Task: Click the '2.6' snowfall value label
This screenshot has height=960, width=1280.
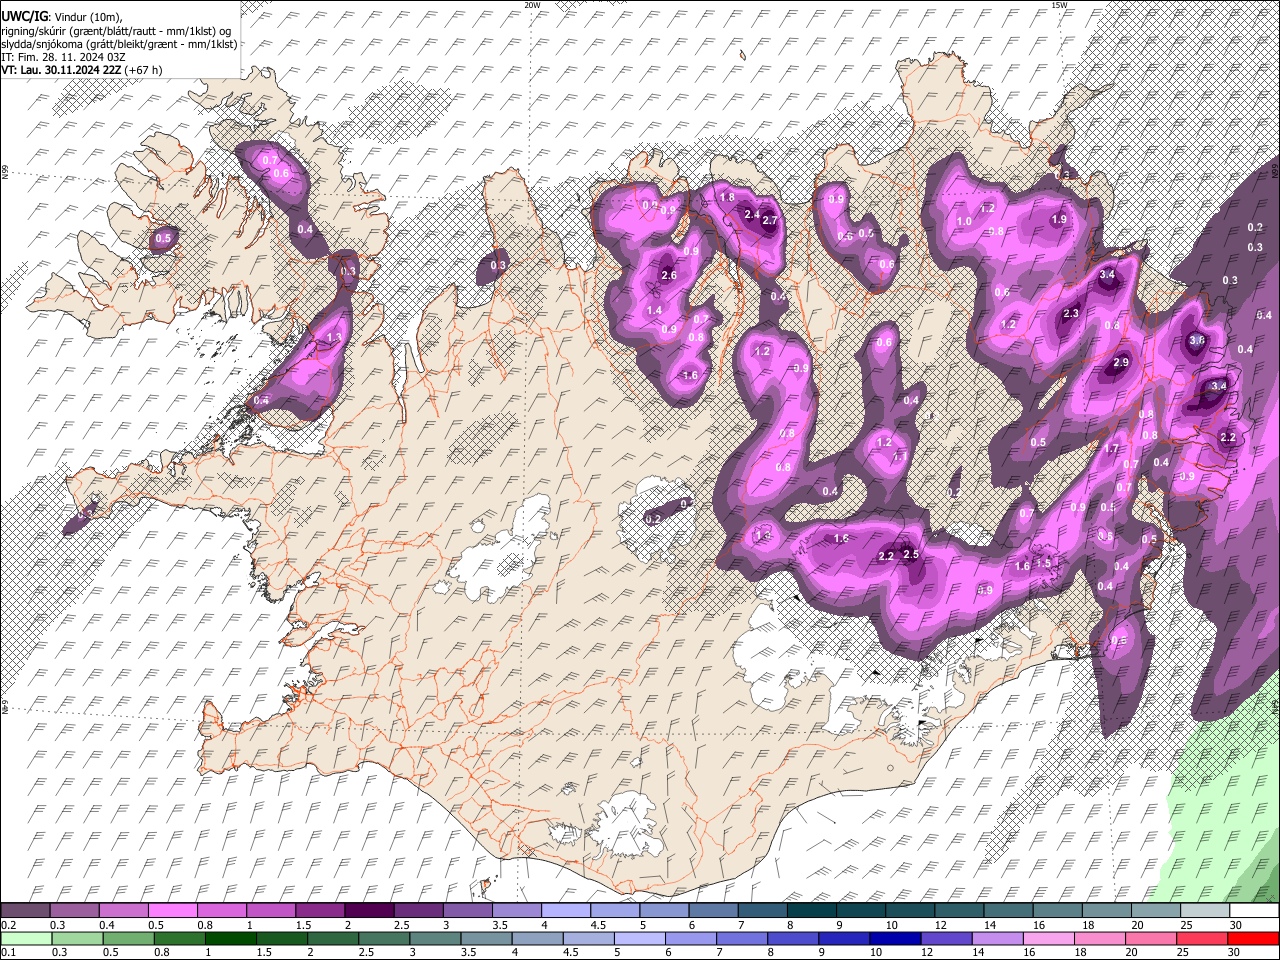Action: click(669, 276)
